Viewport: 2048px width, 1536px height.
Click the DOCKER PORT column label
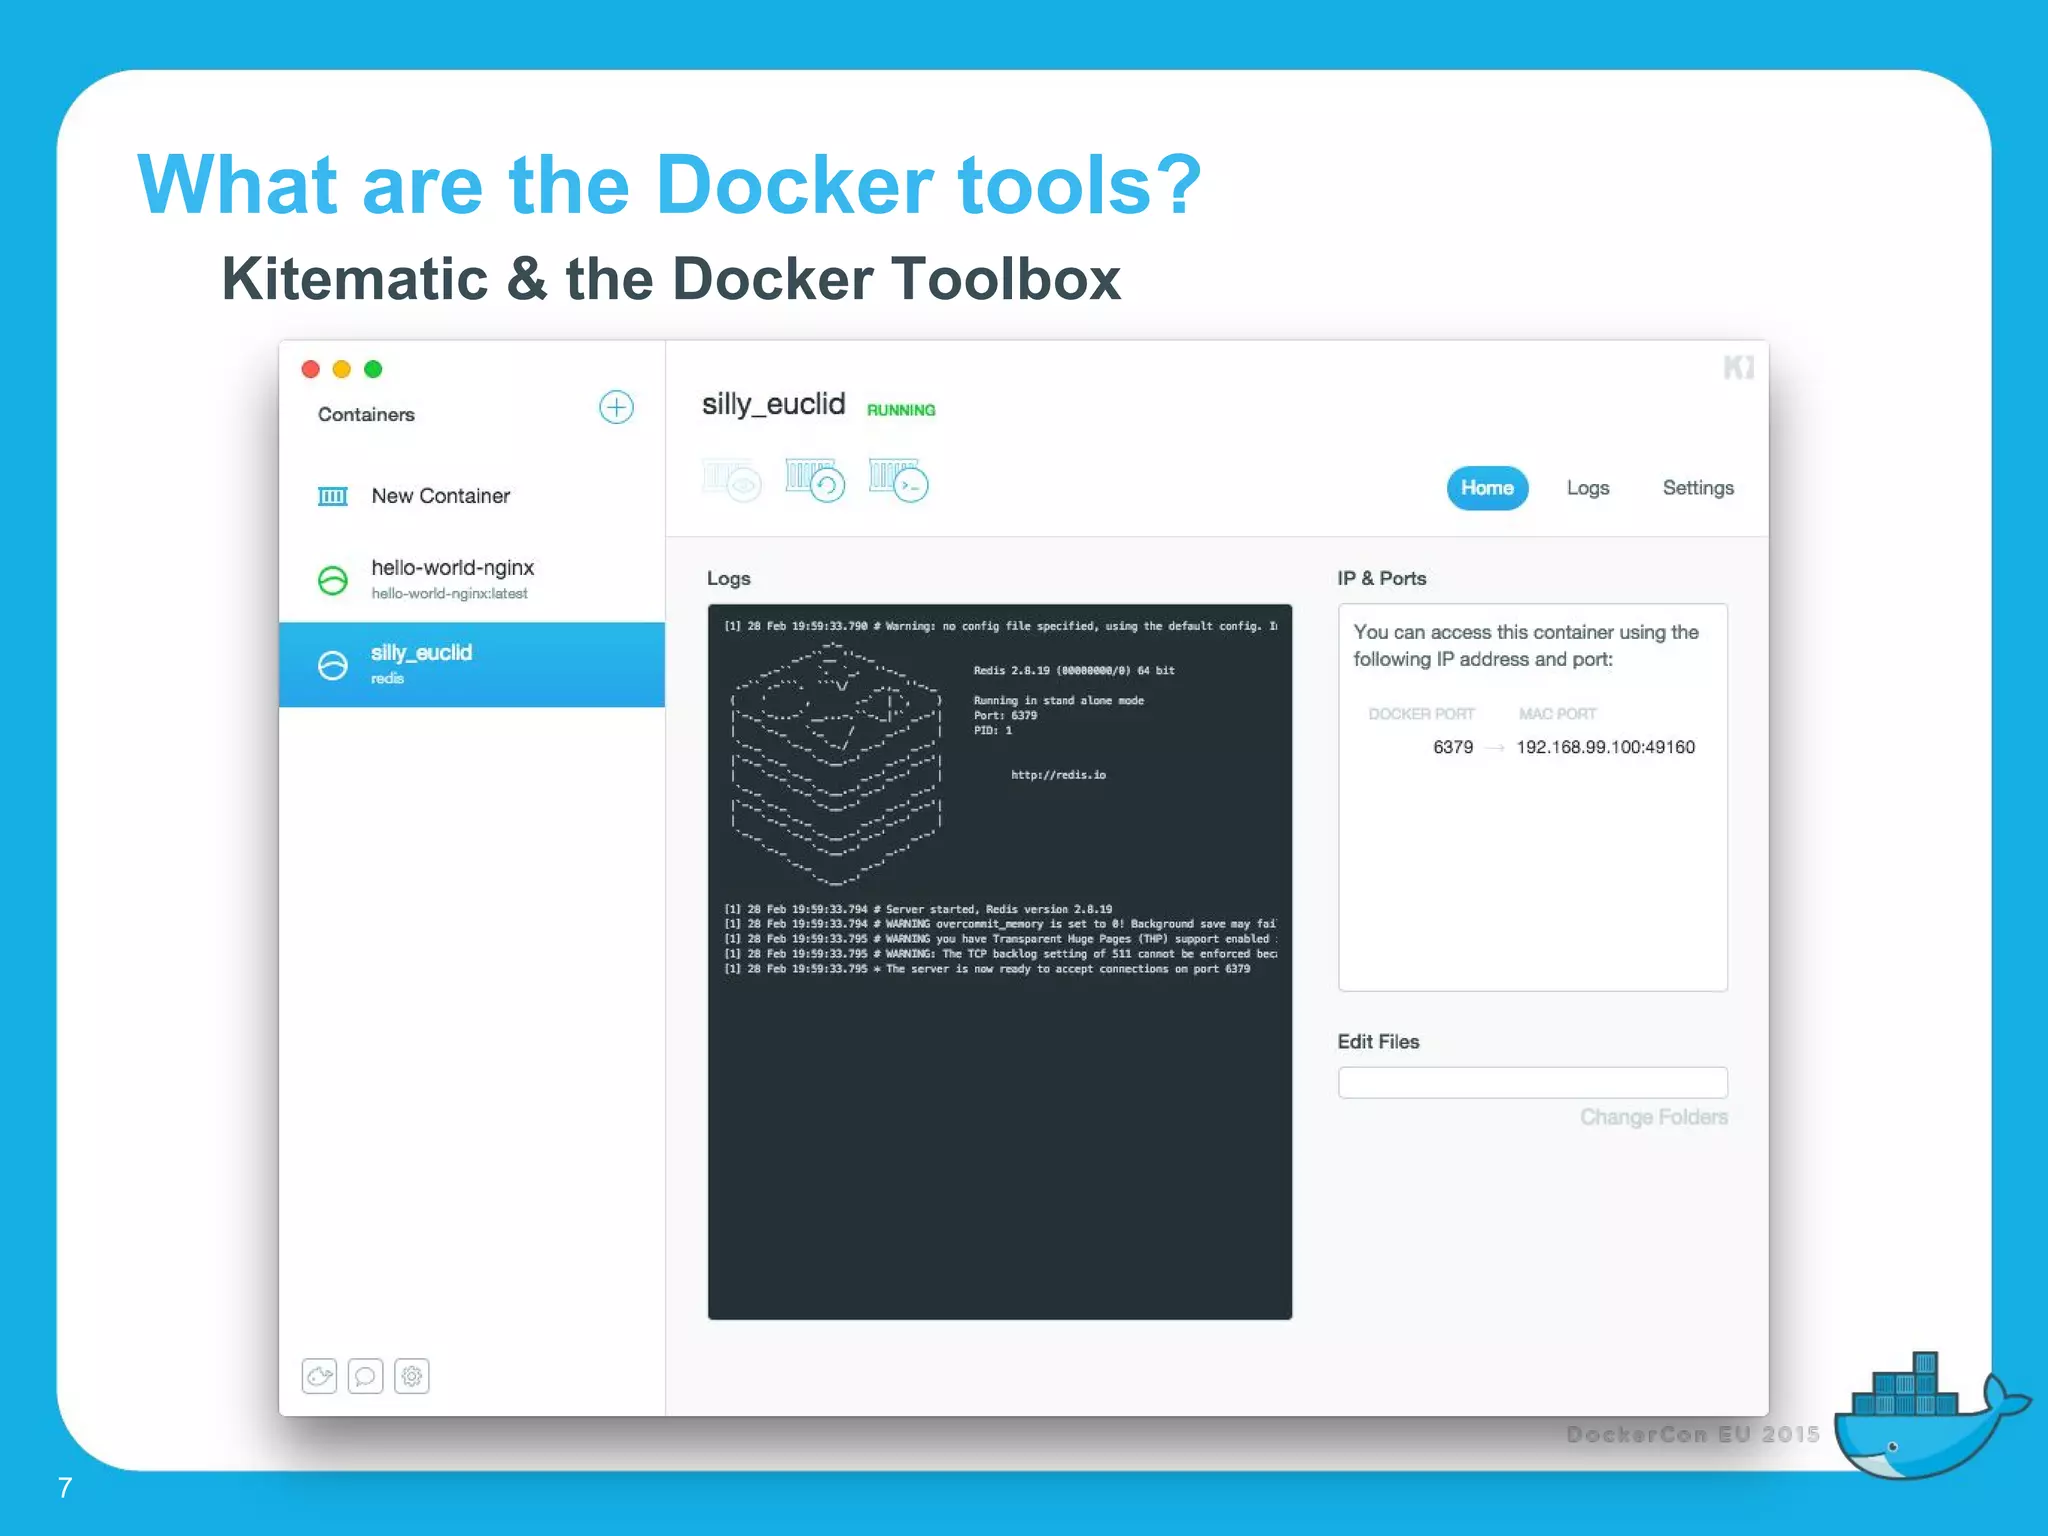click(1421, 714)
